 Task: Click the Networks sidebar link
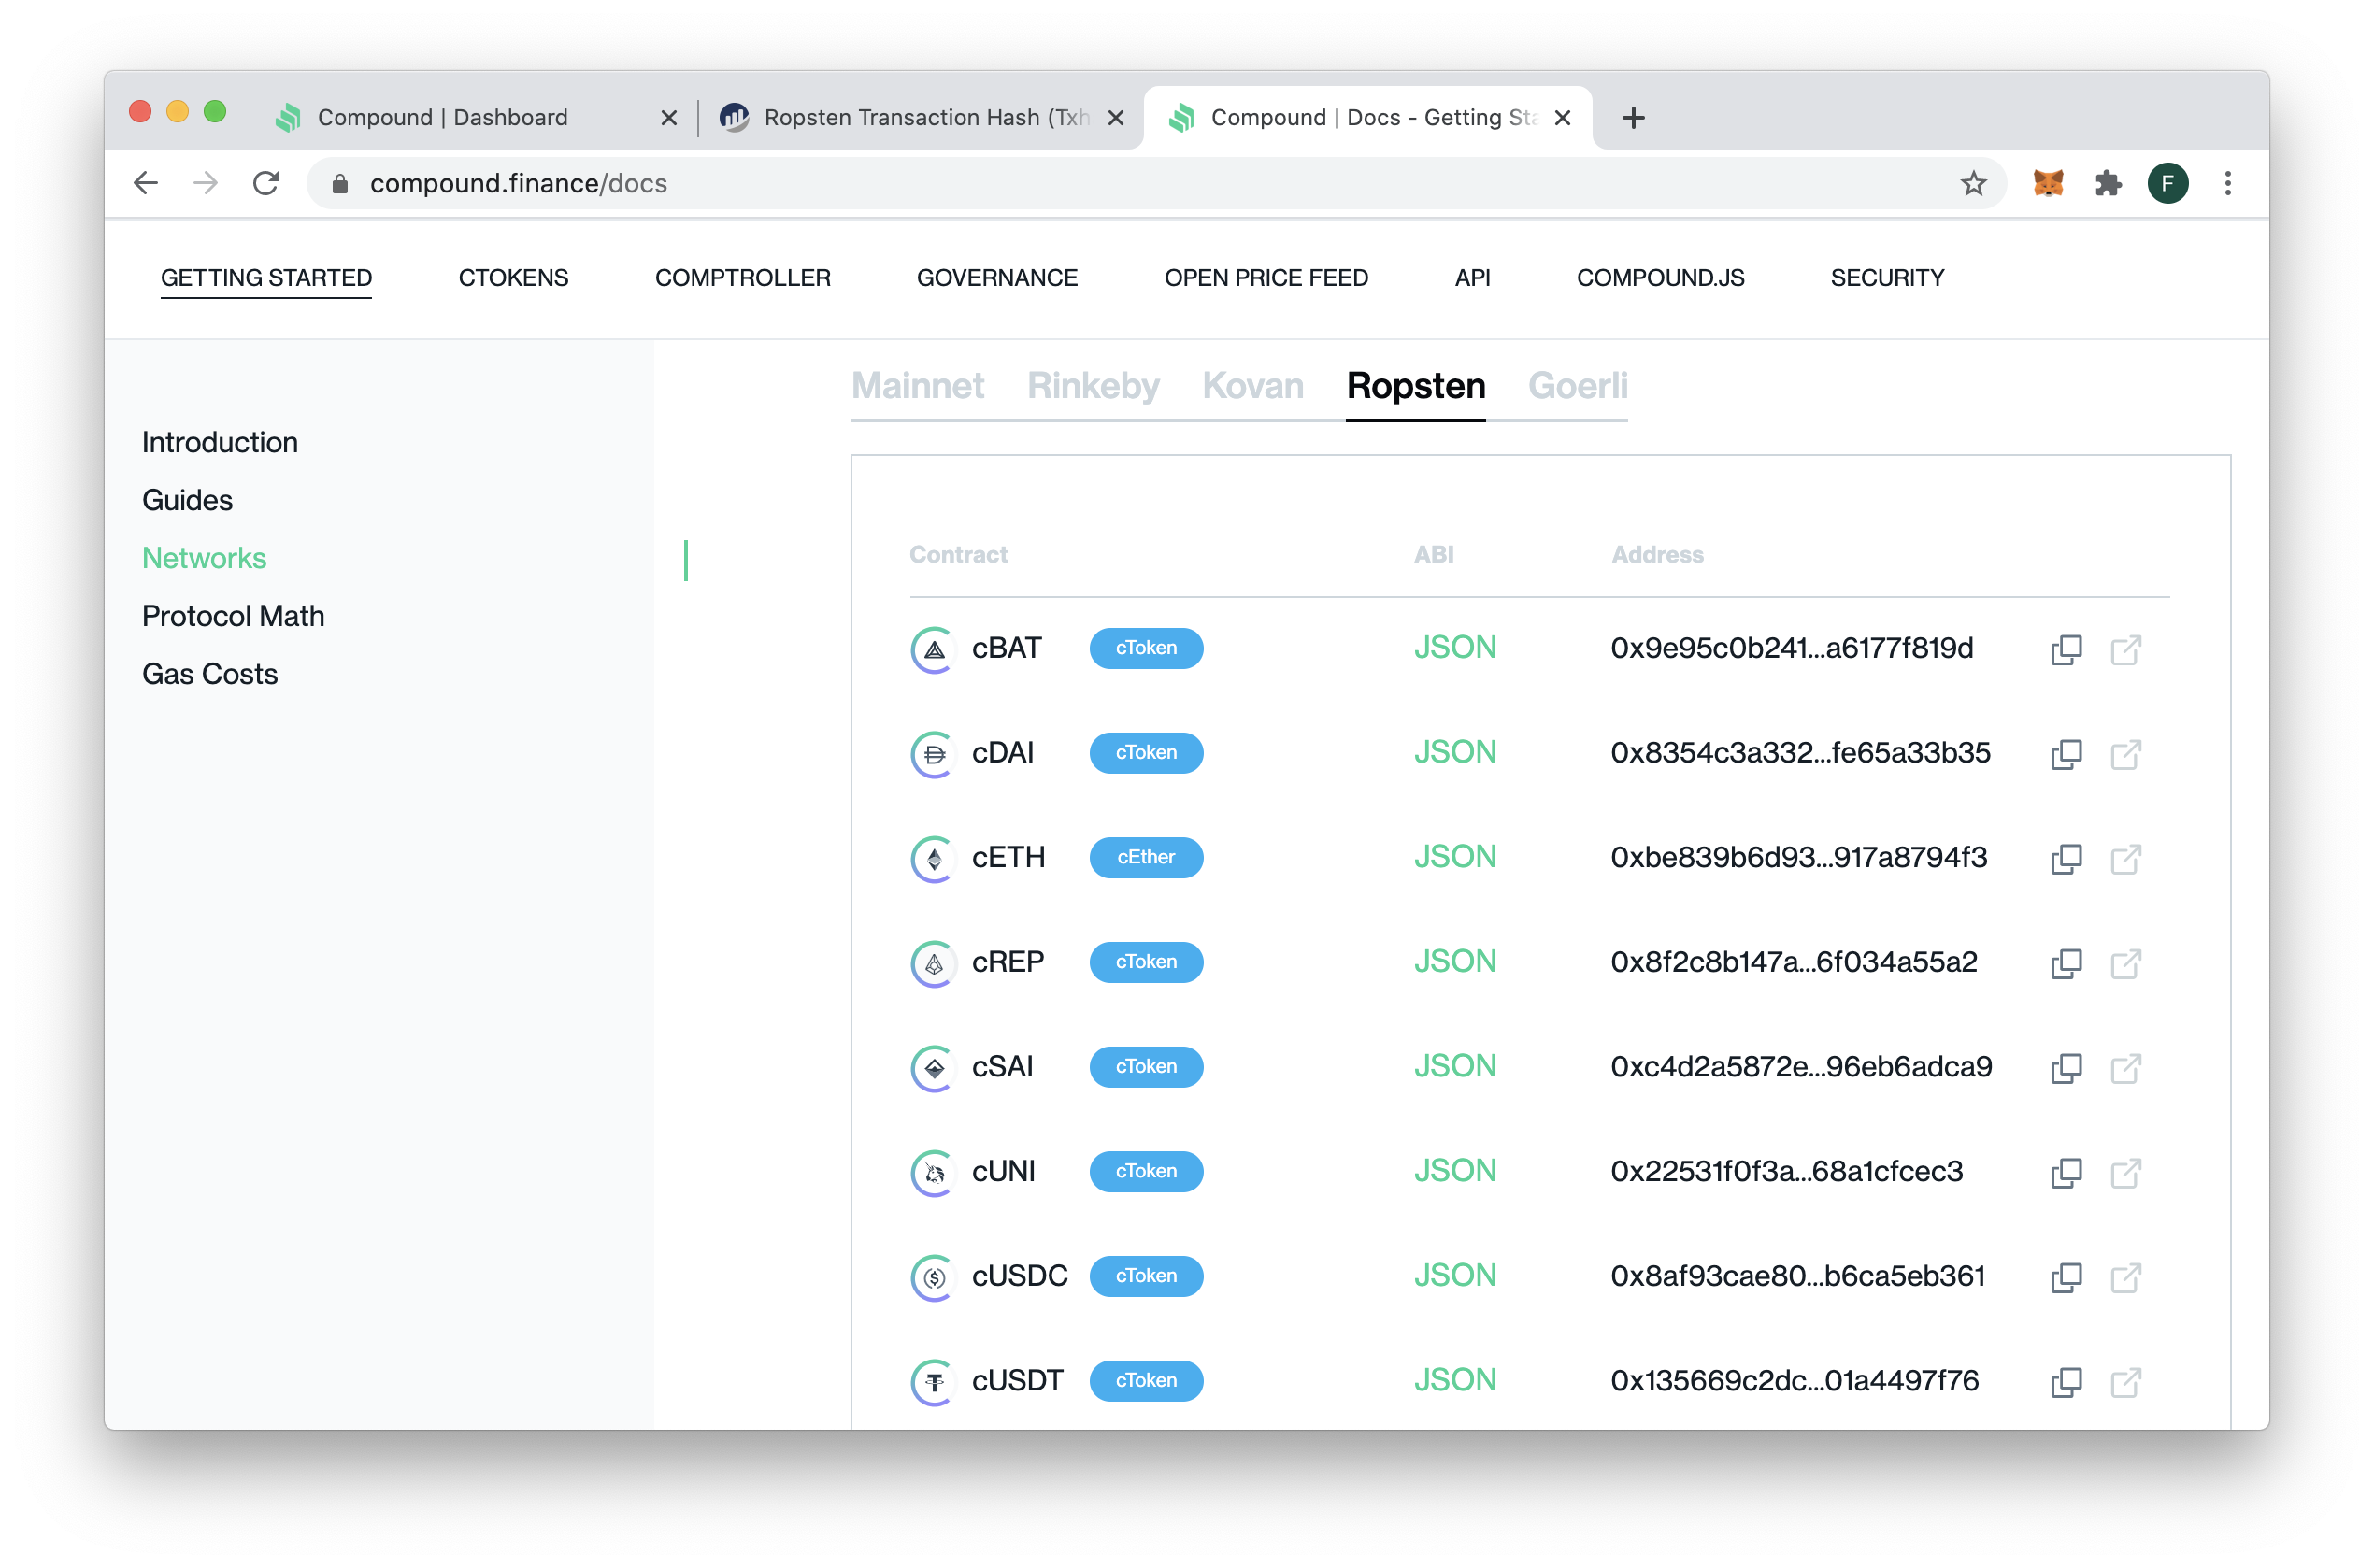tap(203, 557)
